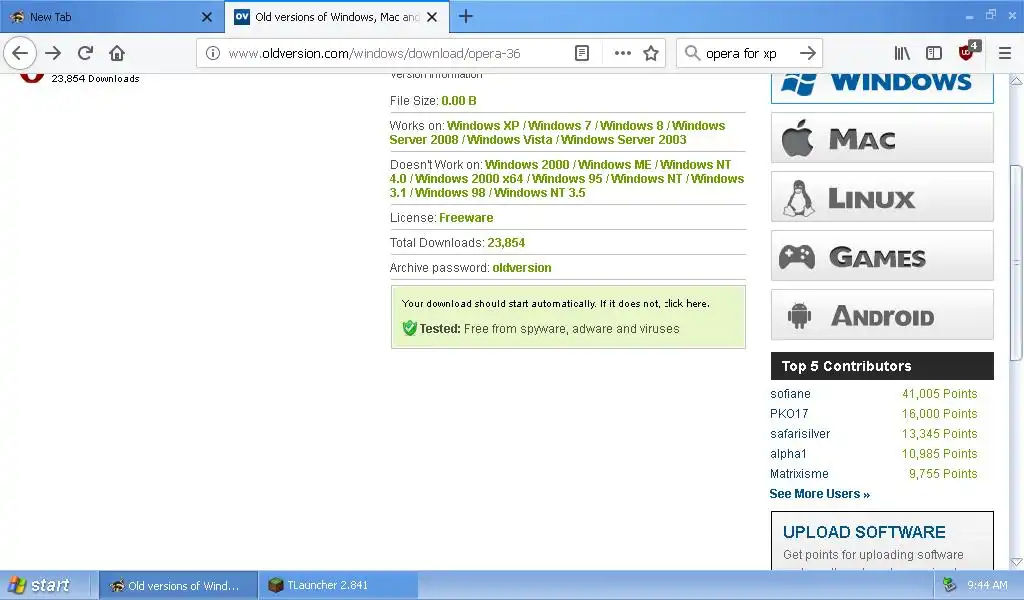
Task: Click 'click here' to start download
Action: tap(686, 304)
